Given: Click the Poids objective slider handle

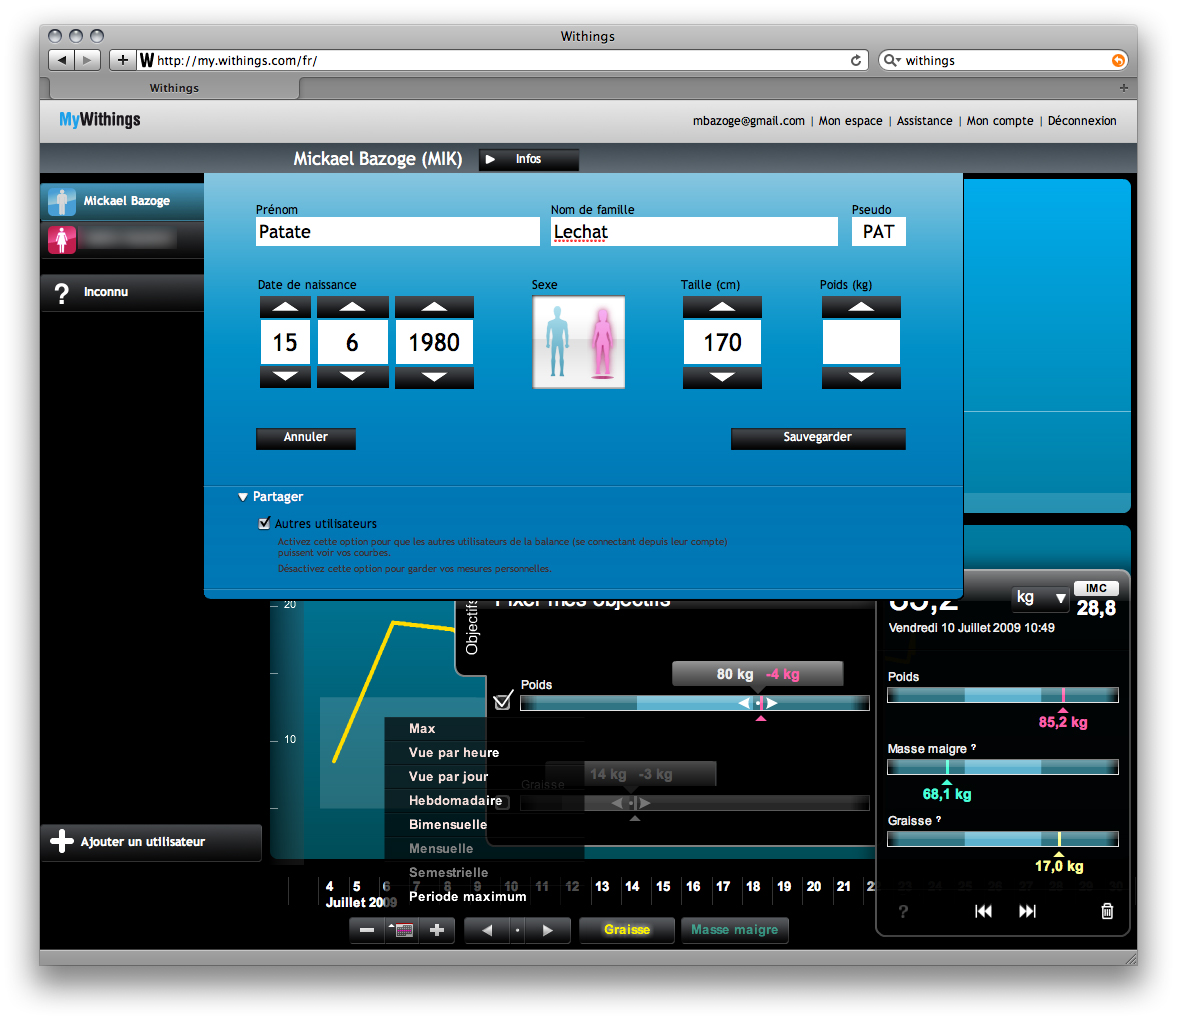Looking at the screenshot, I should (x=758, y=703).
